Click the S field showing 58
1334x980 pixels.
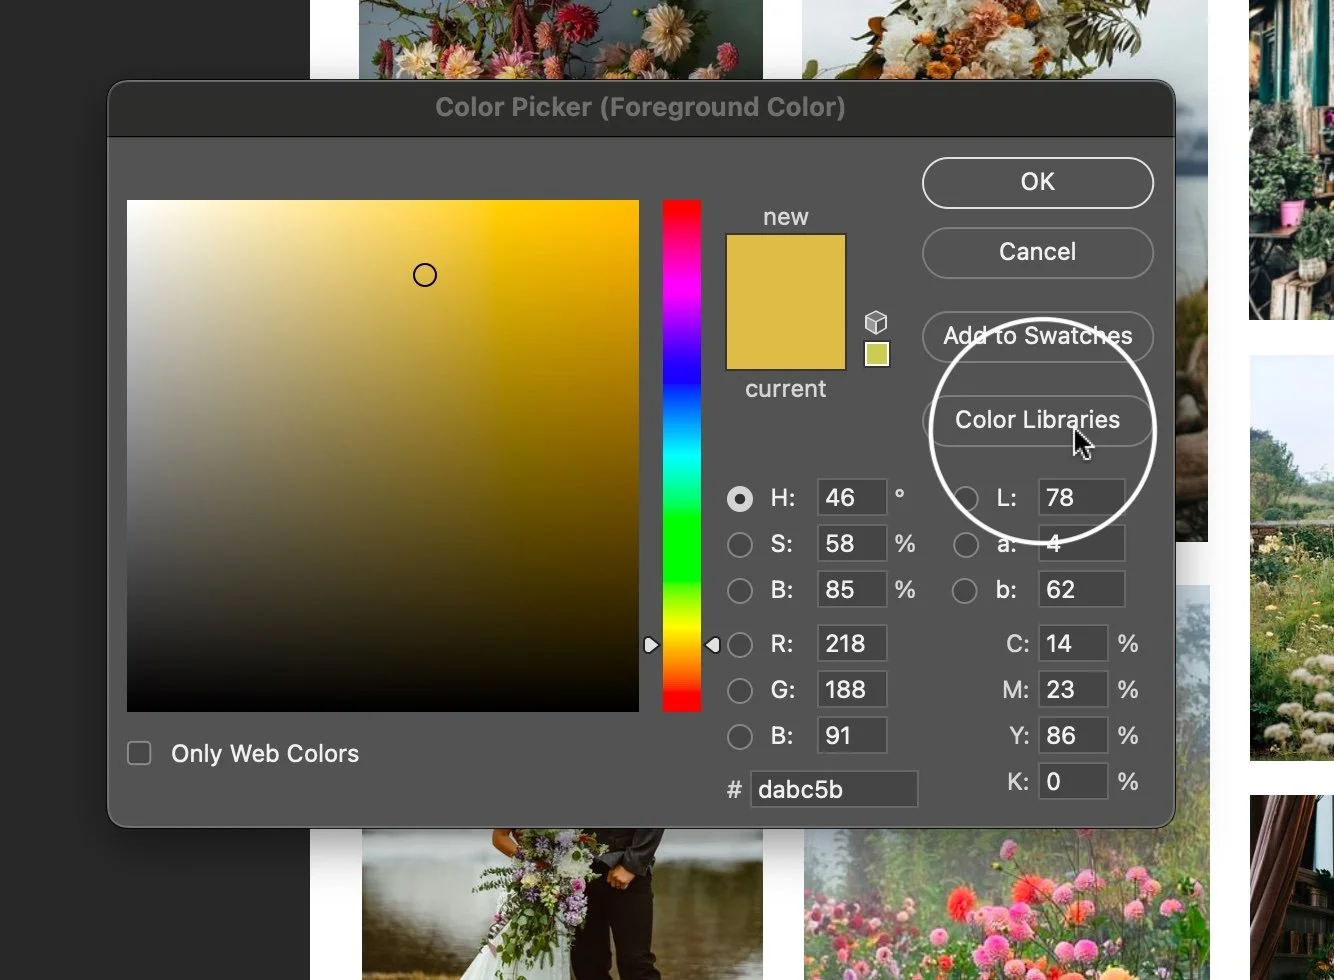[852, 543]
